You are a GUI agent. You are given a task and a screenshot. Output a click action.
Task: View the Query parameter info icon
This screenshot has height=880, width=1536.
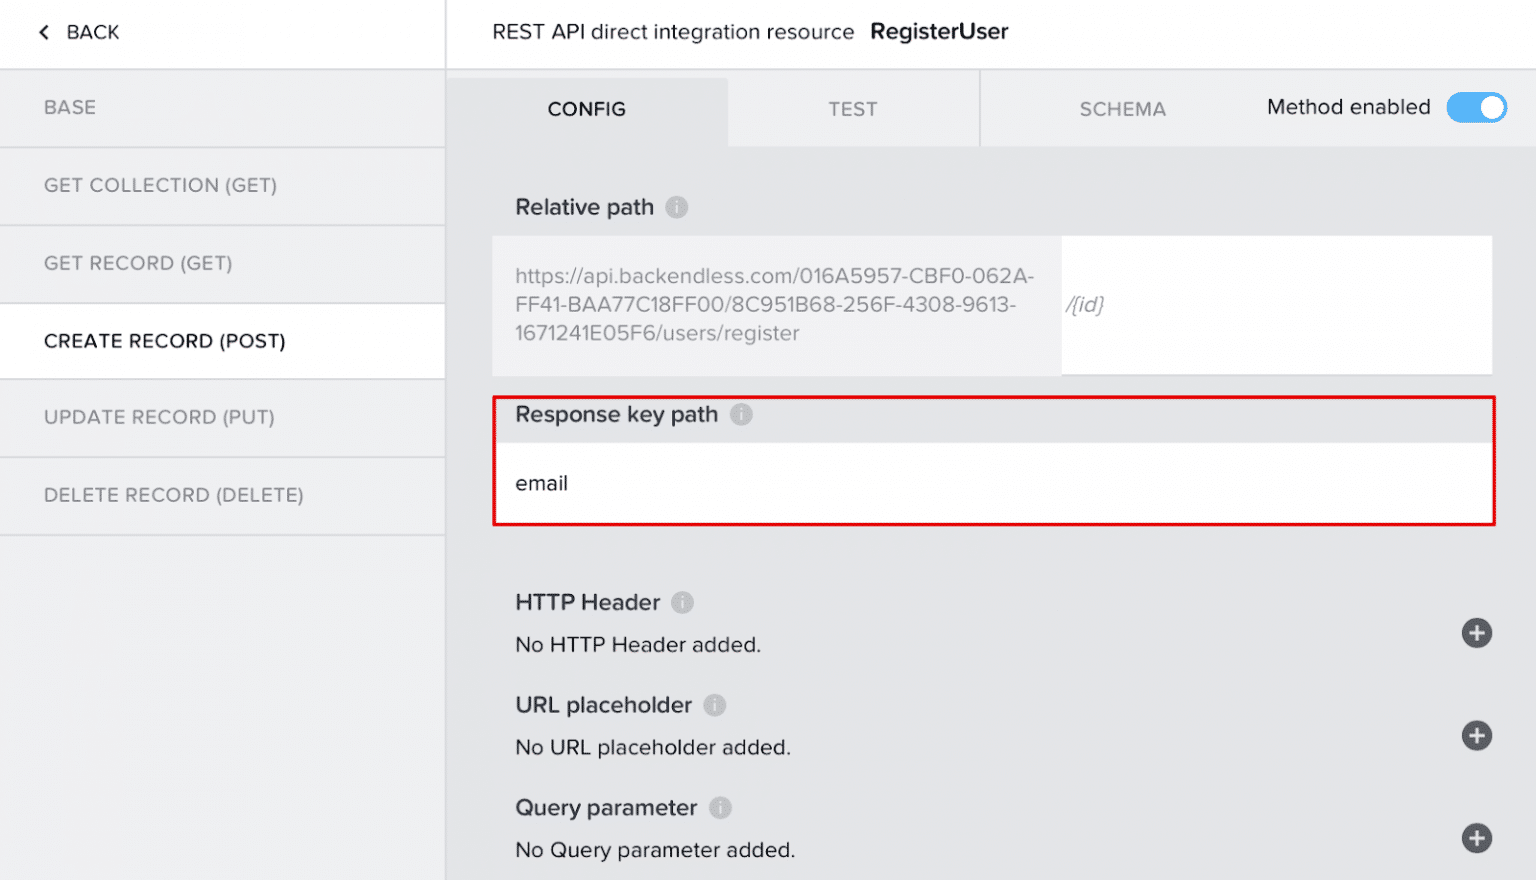click(x=721, y=808)
